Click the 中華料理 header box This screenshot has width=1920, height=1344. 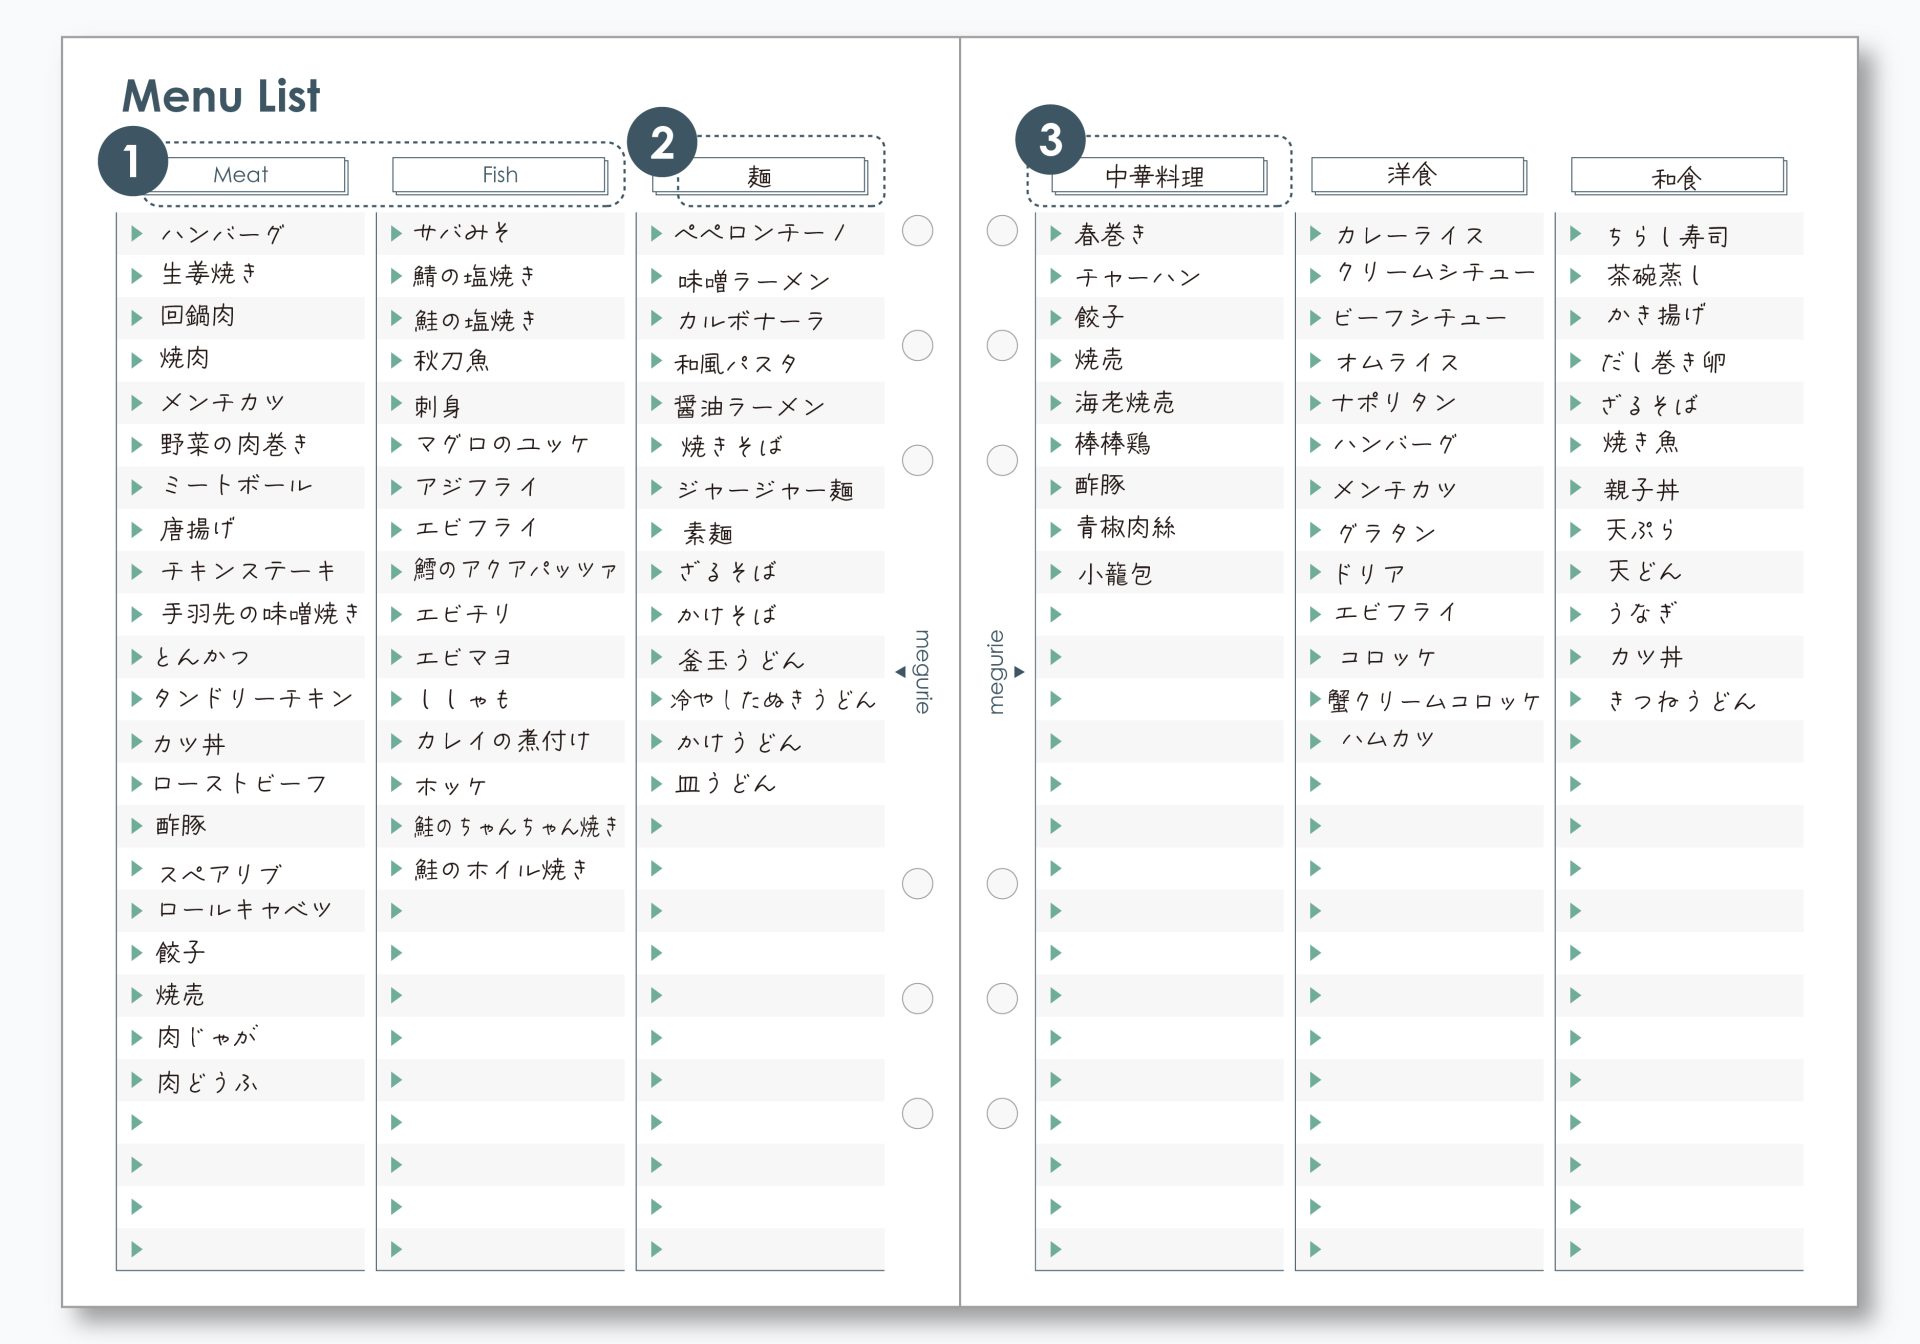pyautogui.click(x=1157, y=176)
